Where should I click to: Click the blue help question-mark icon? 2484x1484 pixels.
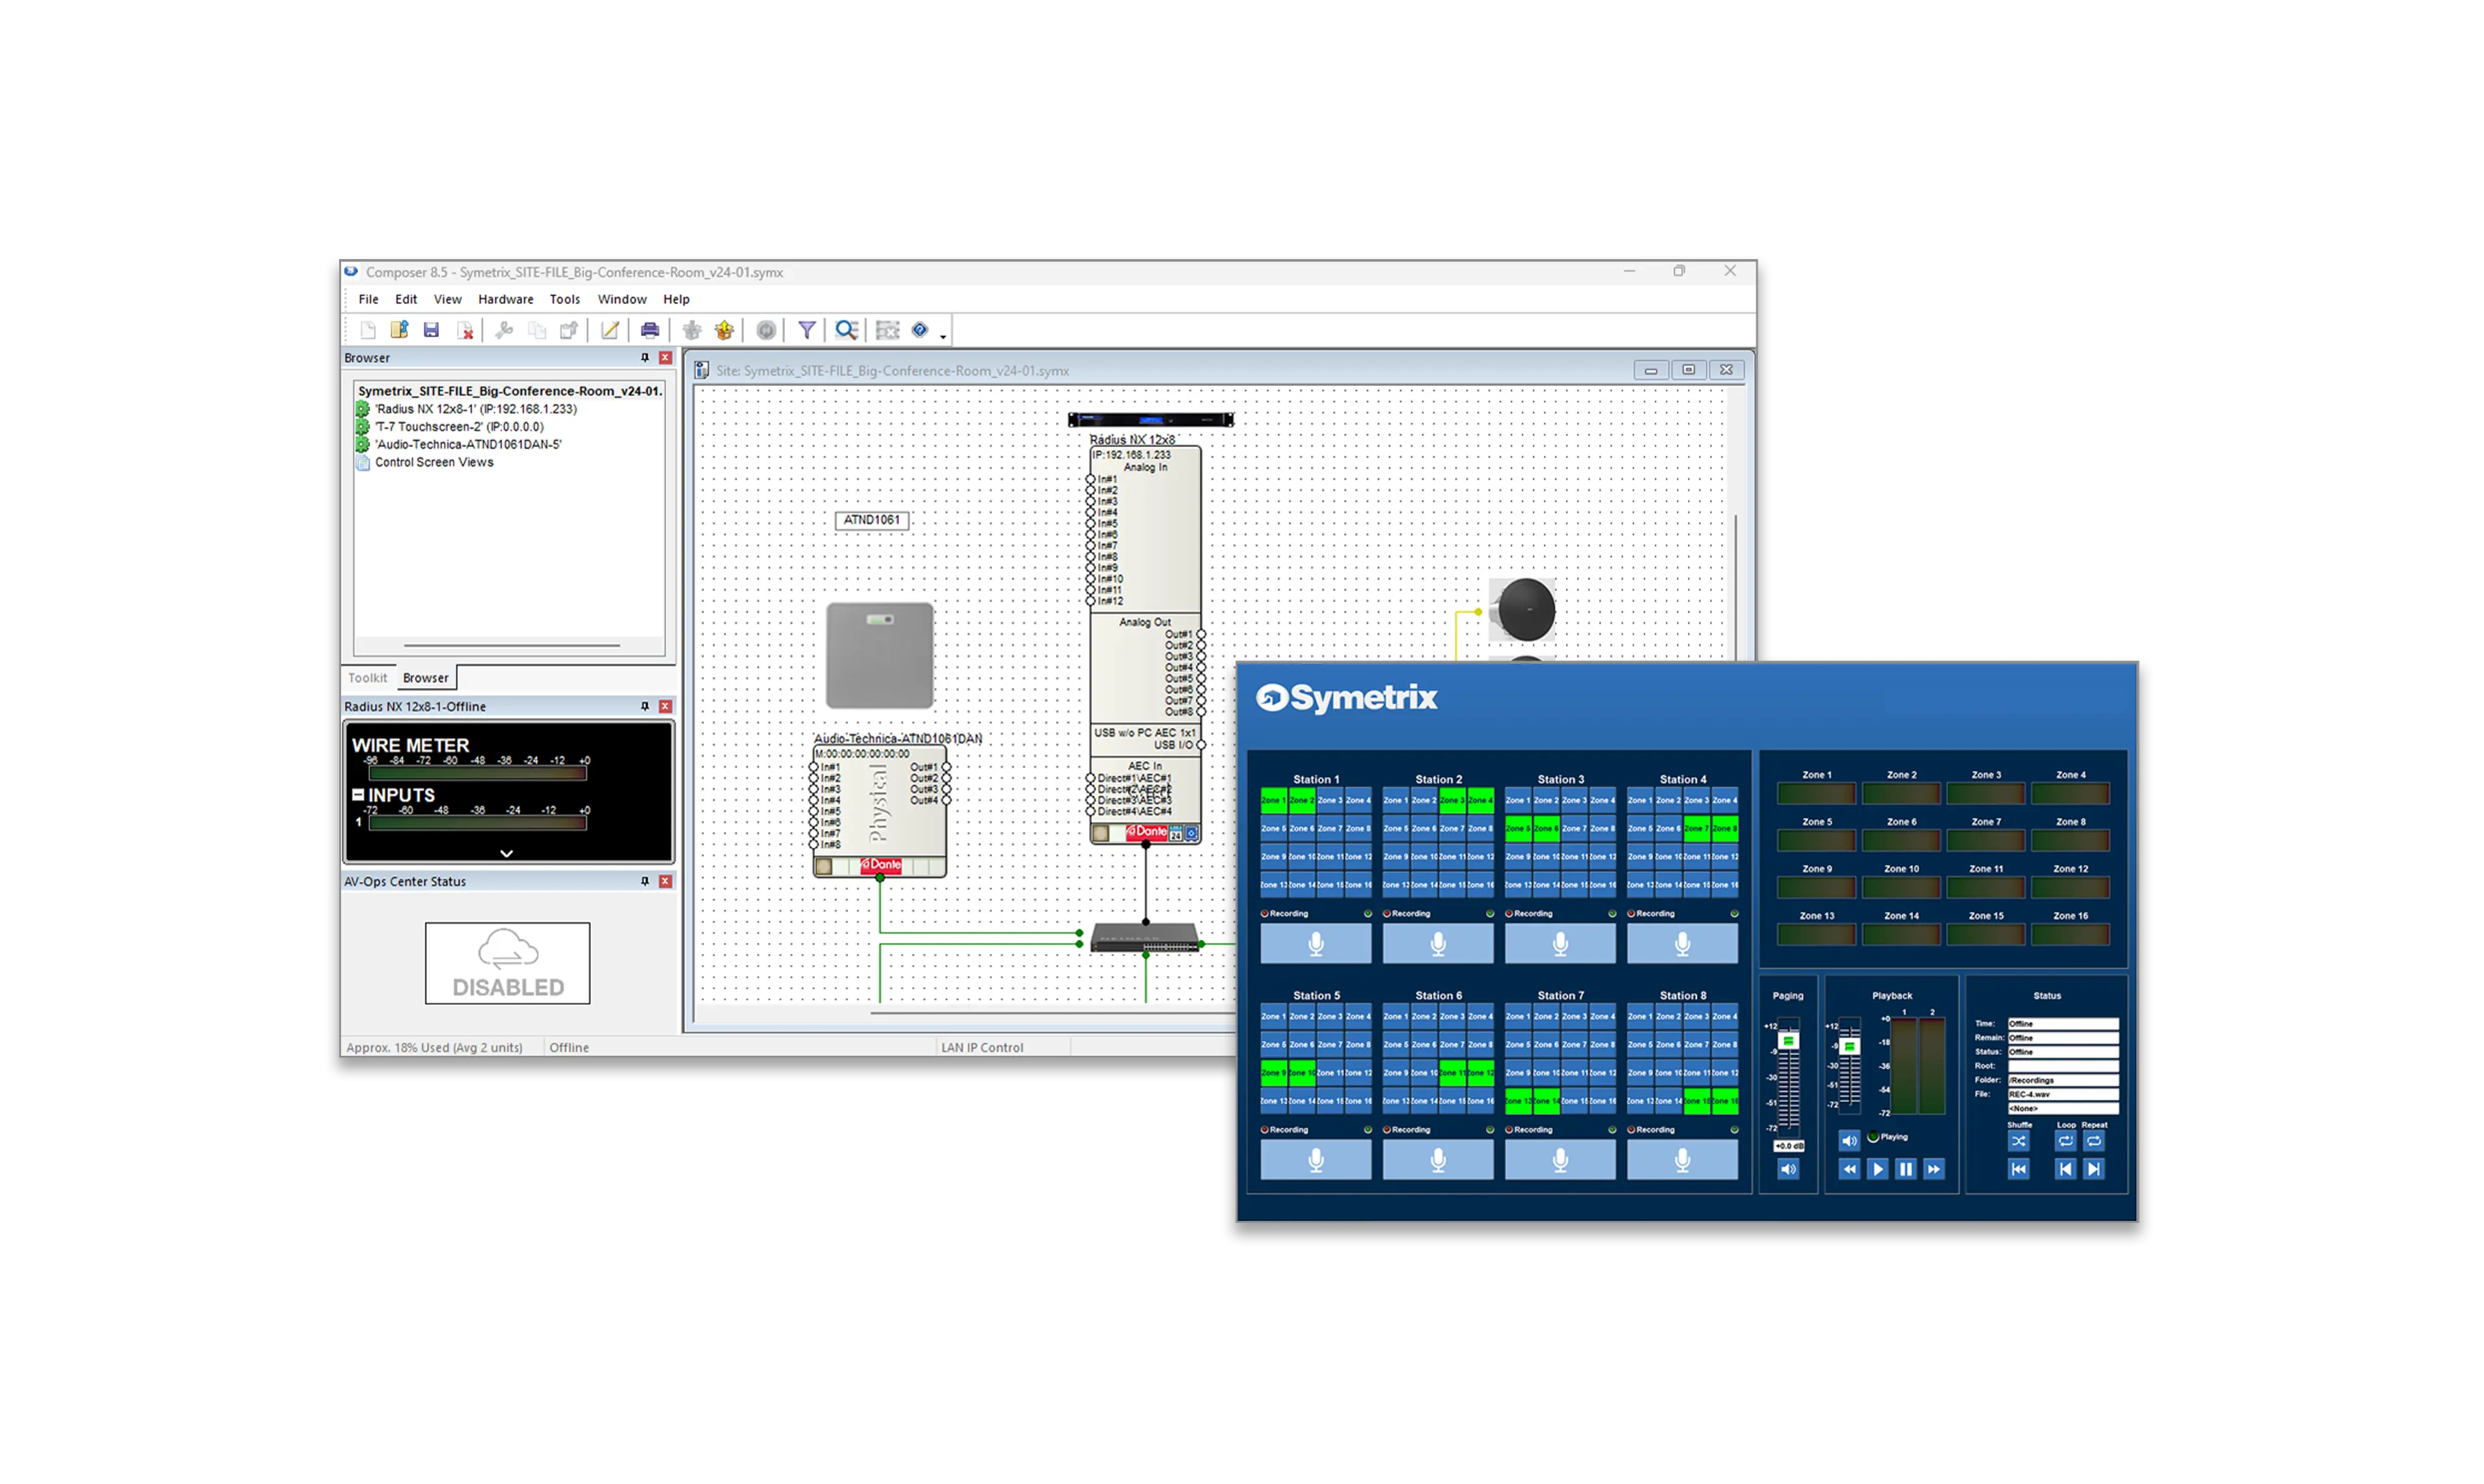pyautogui.click(x=920, y=330)
